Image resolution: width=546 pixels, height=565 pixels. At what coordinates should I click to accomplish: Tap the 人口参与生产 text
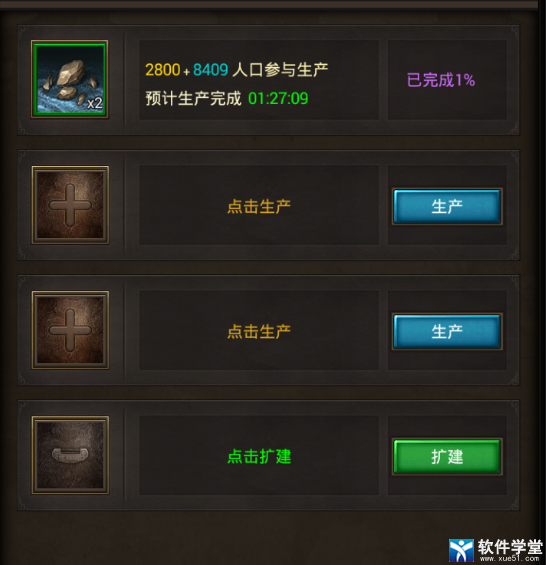pyautogui.click(x=280, y=70)
